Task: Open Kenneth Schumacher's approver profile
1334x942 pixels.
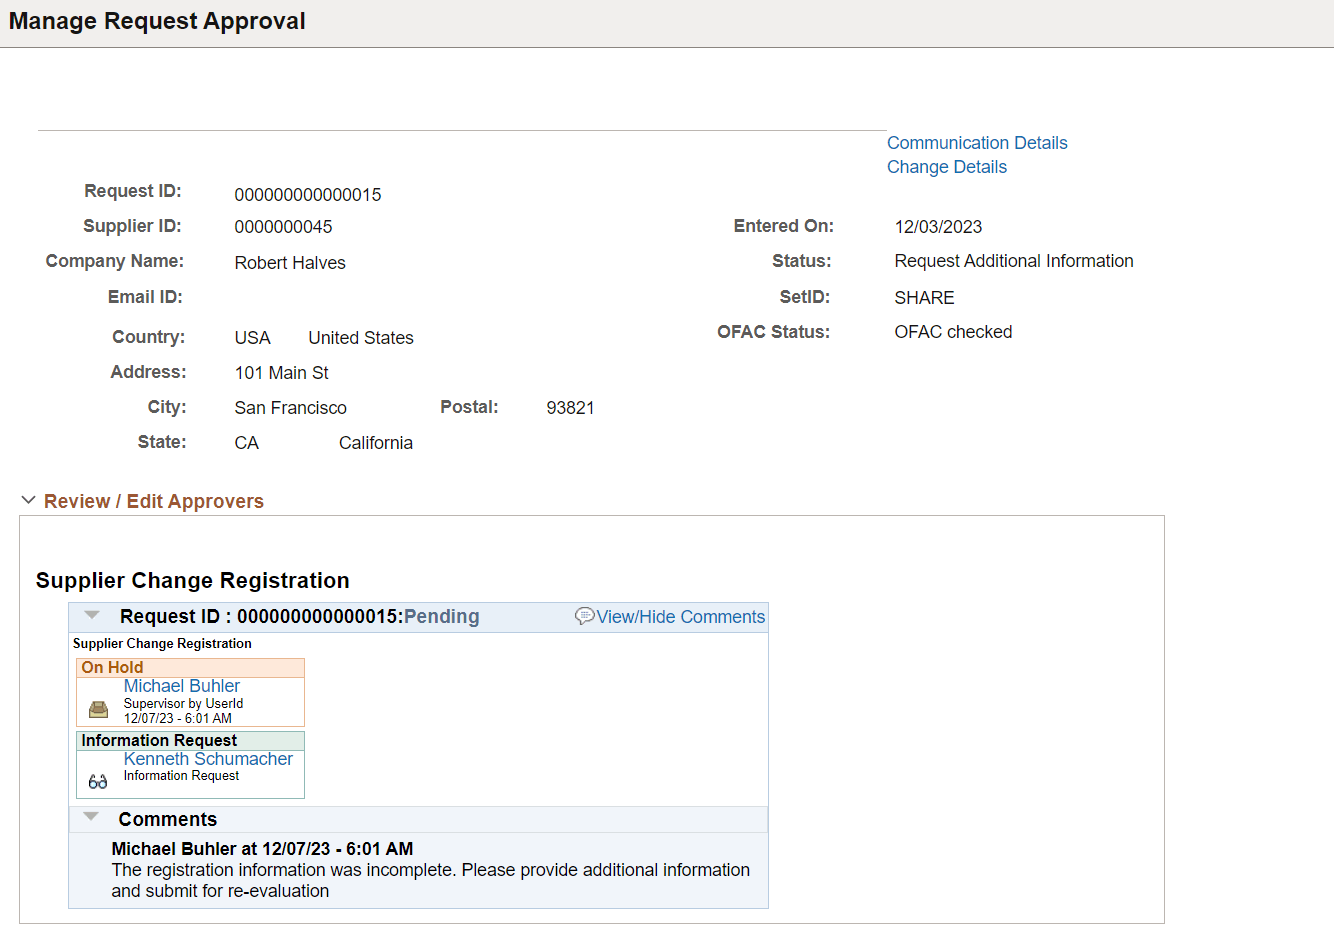Action: coord(208,758)
